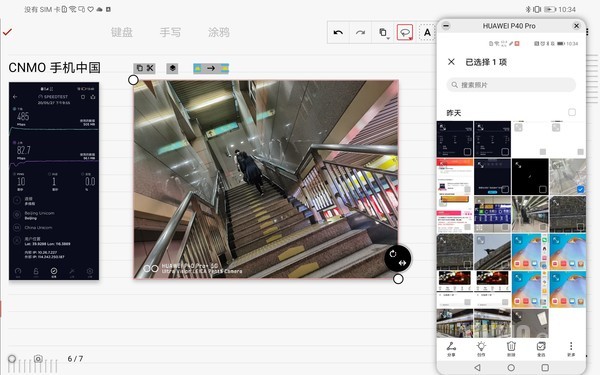Expand the bird rooftop photo
The width and height of the screenshot is (600, 375).
click(481, 240)
